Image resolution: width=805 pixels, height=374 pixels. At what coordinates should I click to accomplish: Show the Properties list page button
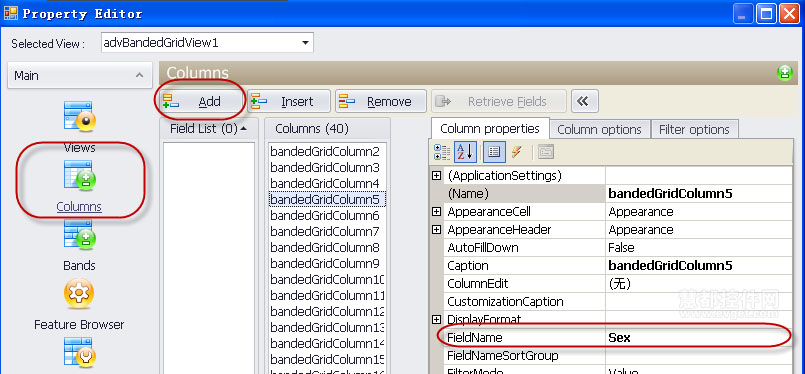(494, 152)
